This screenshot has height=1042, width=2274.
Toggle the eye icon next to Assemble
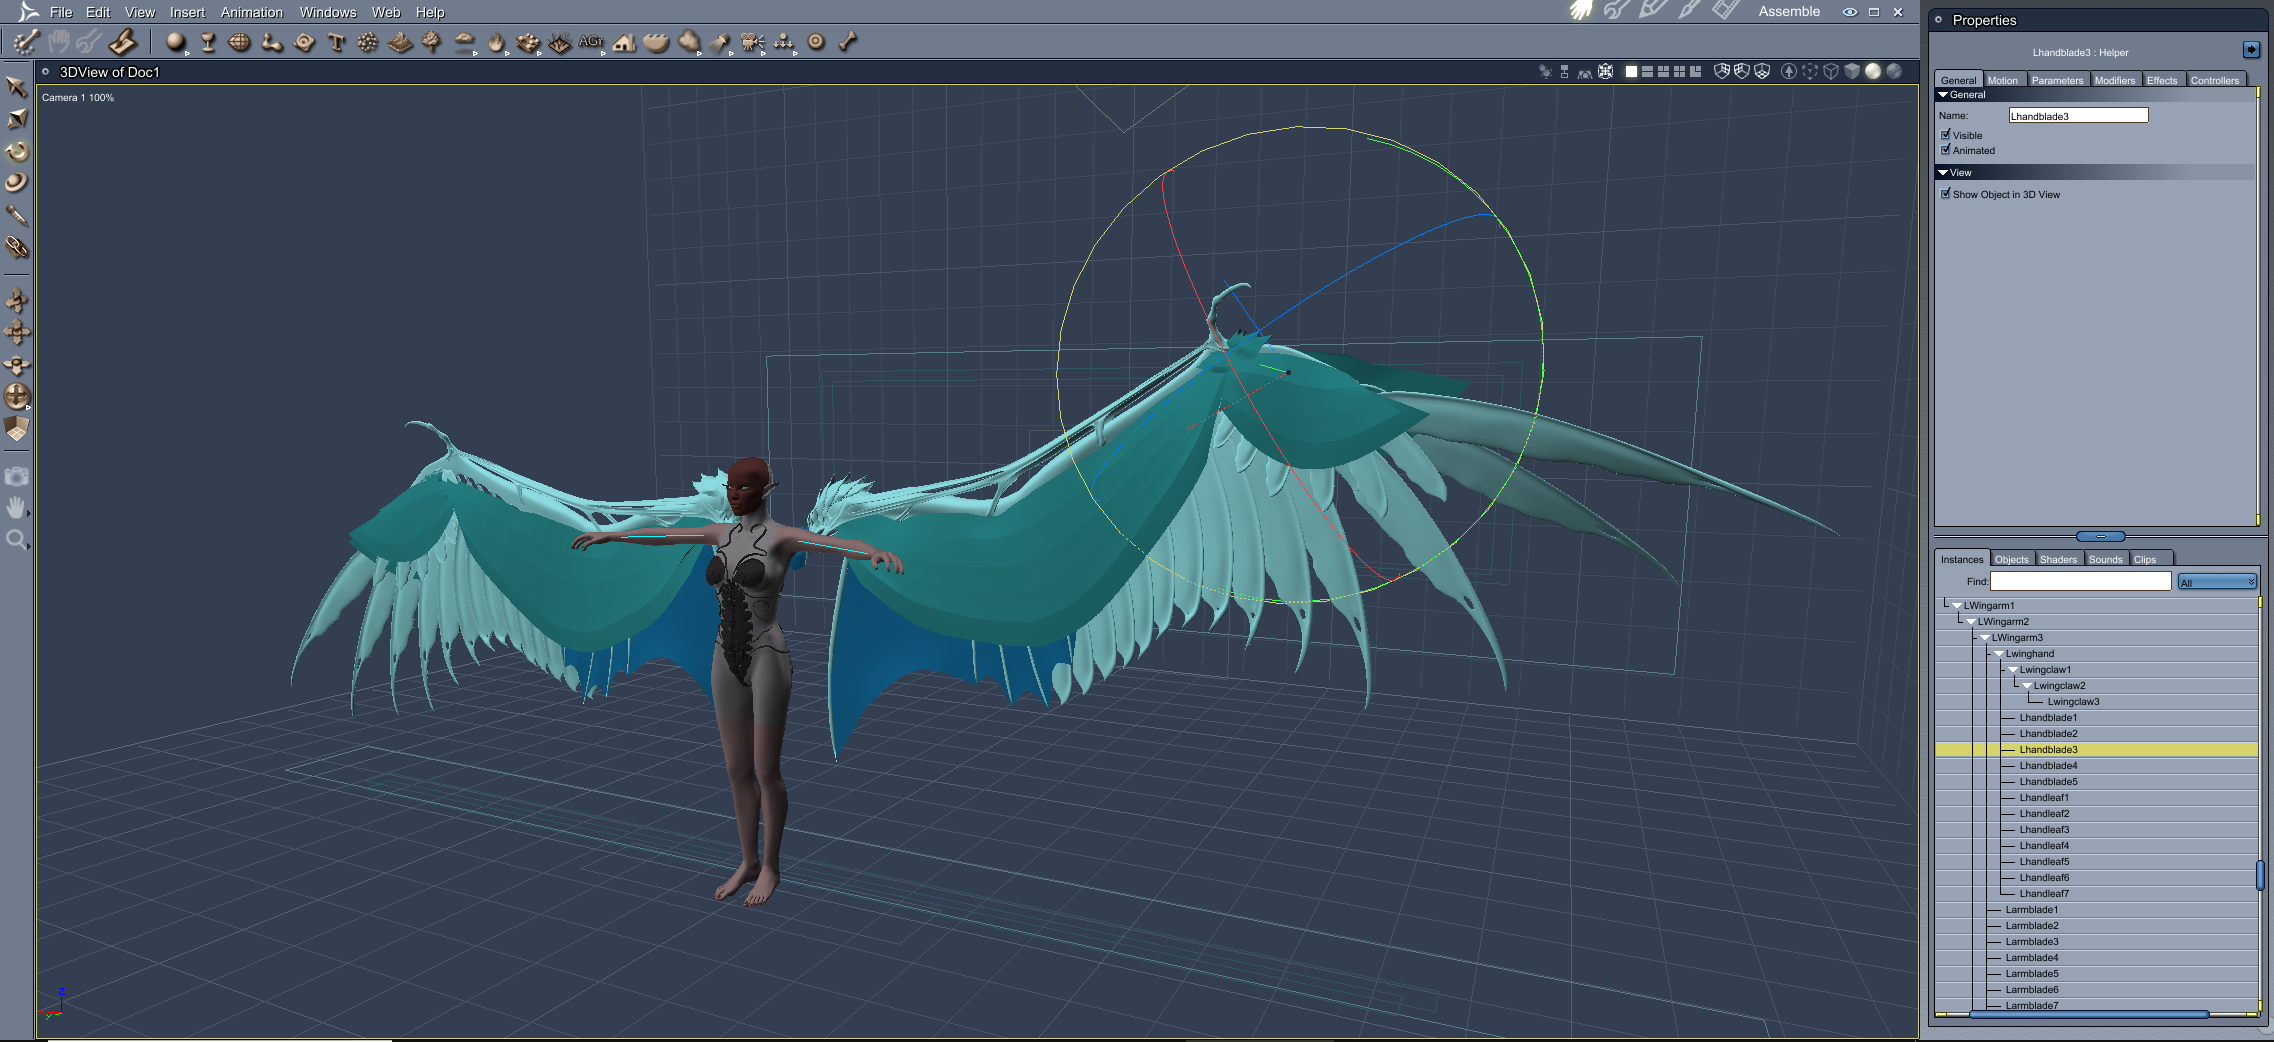pos(1850,12)
